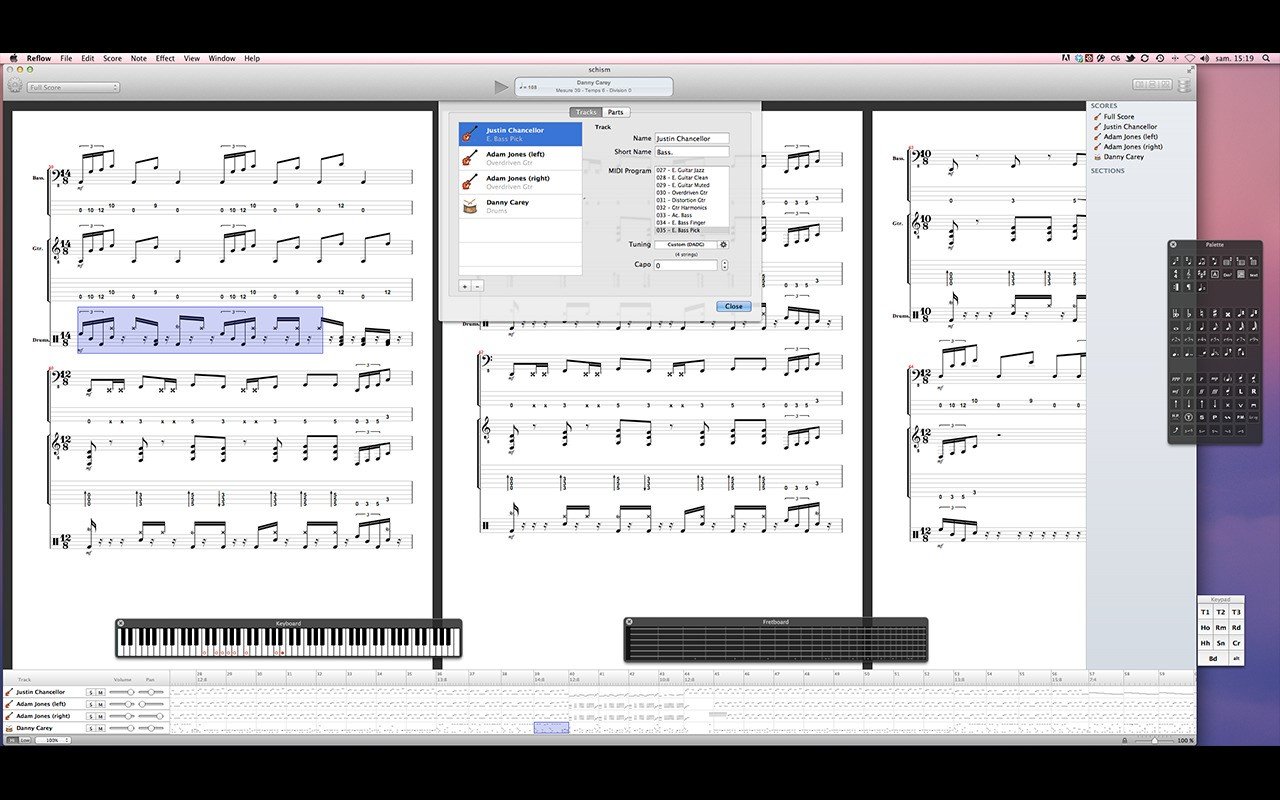Click Justin Chancellor volume slider

[123, 692]
